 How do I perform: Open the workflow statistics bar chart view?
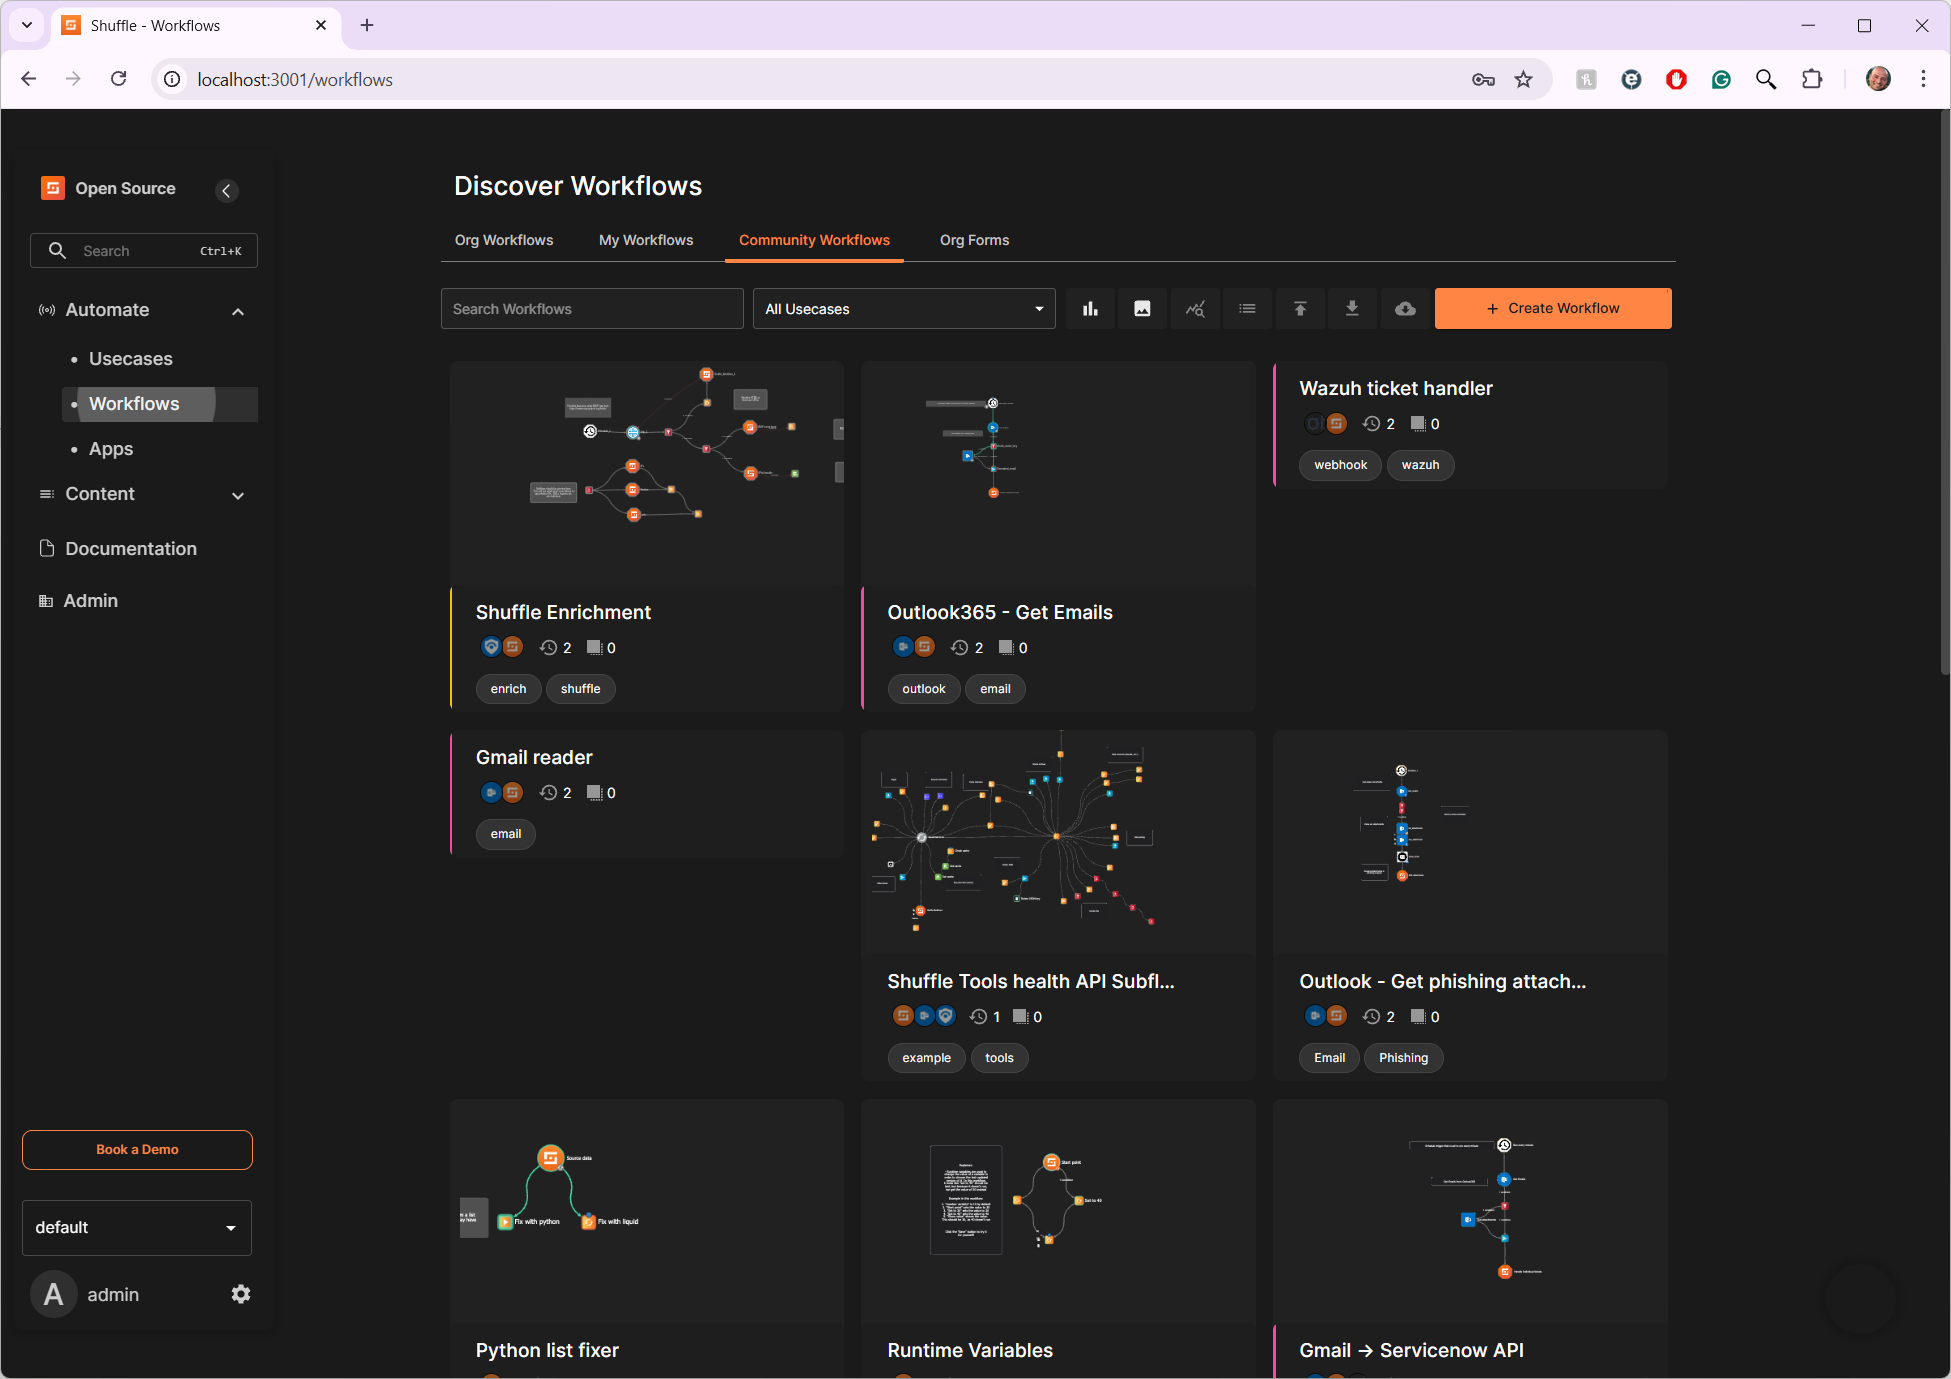click(1090, 308)
